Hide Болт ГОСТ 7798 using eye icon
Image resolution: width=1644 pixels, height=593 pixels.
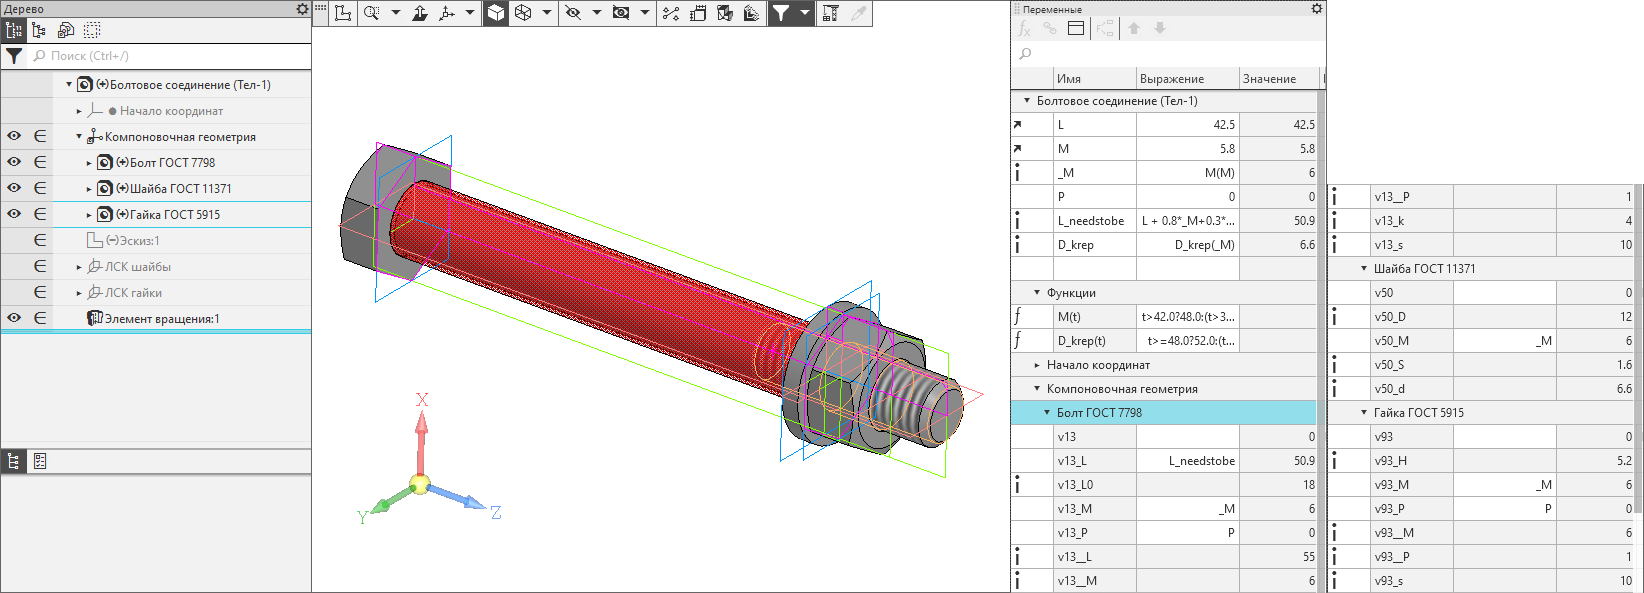[14, 162]
